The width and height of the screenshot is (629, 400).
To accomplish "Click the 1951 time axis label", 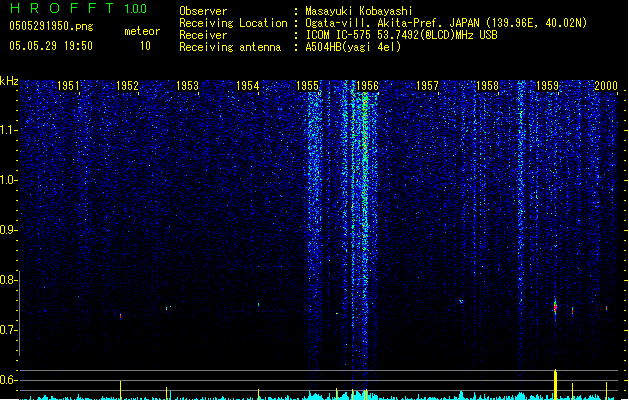I will click(x=68, y=85).
